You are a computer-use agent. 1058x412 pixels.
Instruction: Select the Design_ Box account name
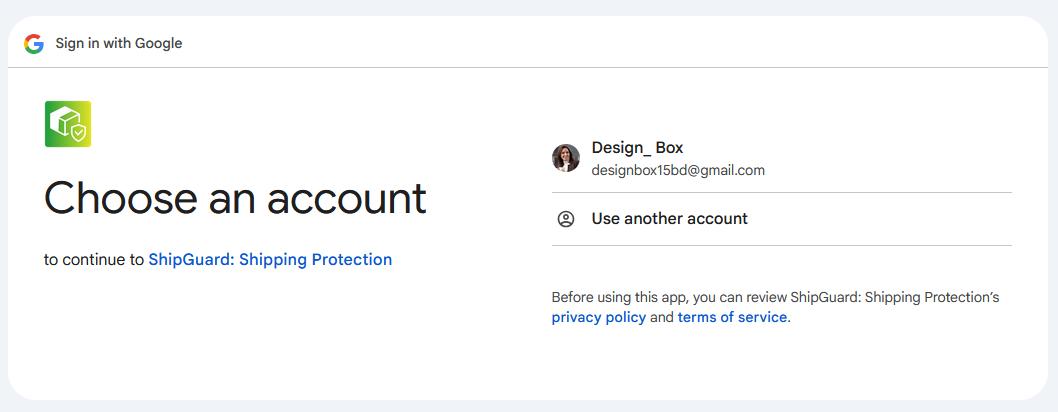click(637, 148)
